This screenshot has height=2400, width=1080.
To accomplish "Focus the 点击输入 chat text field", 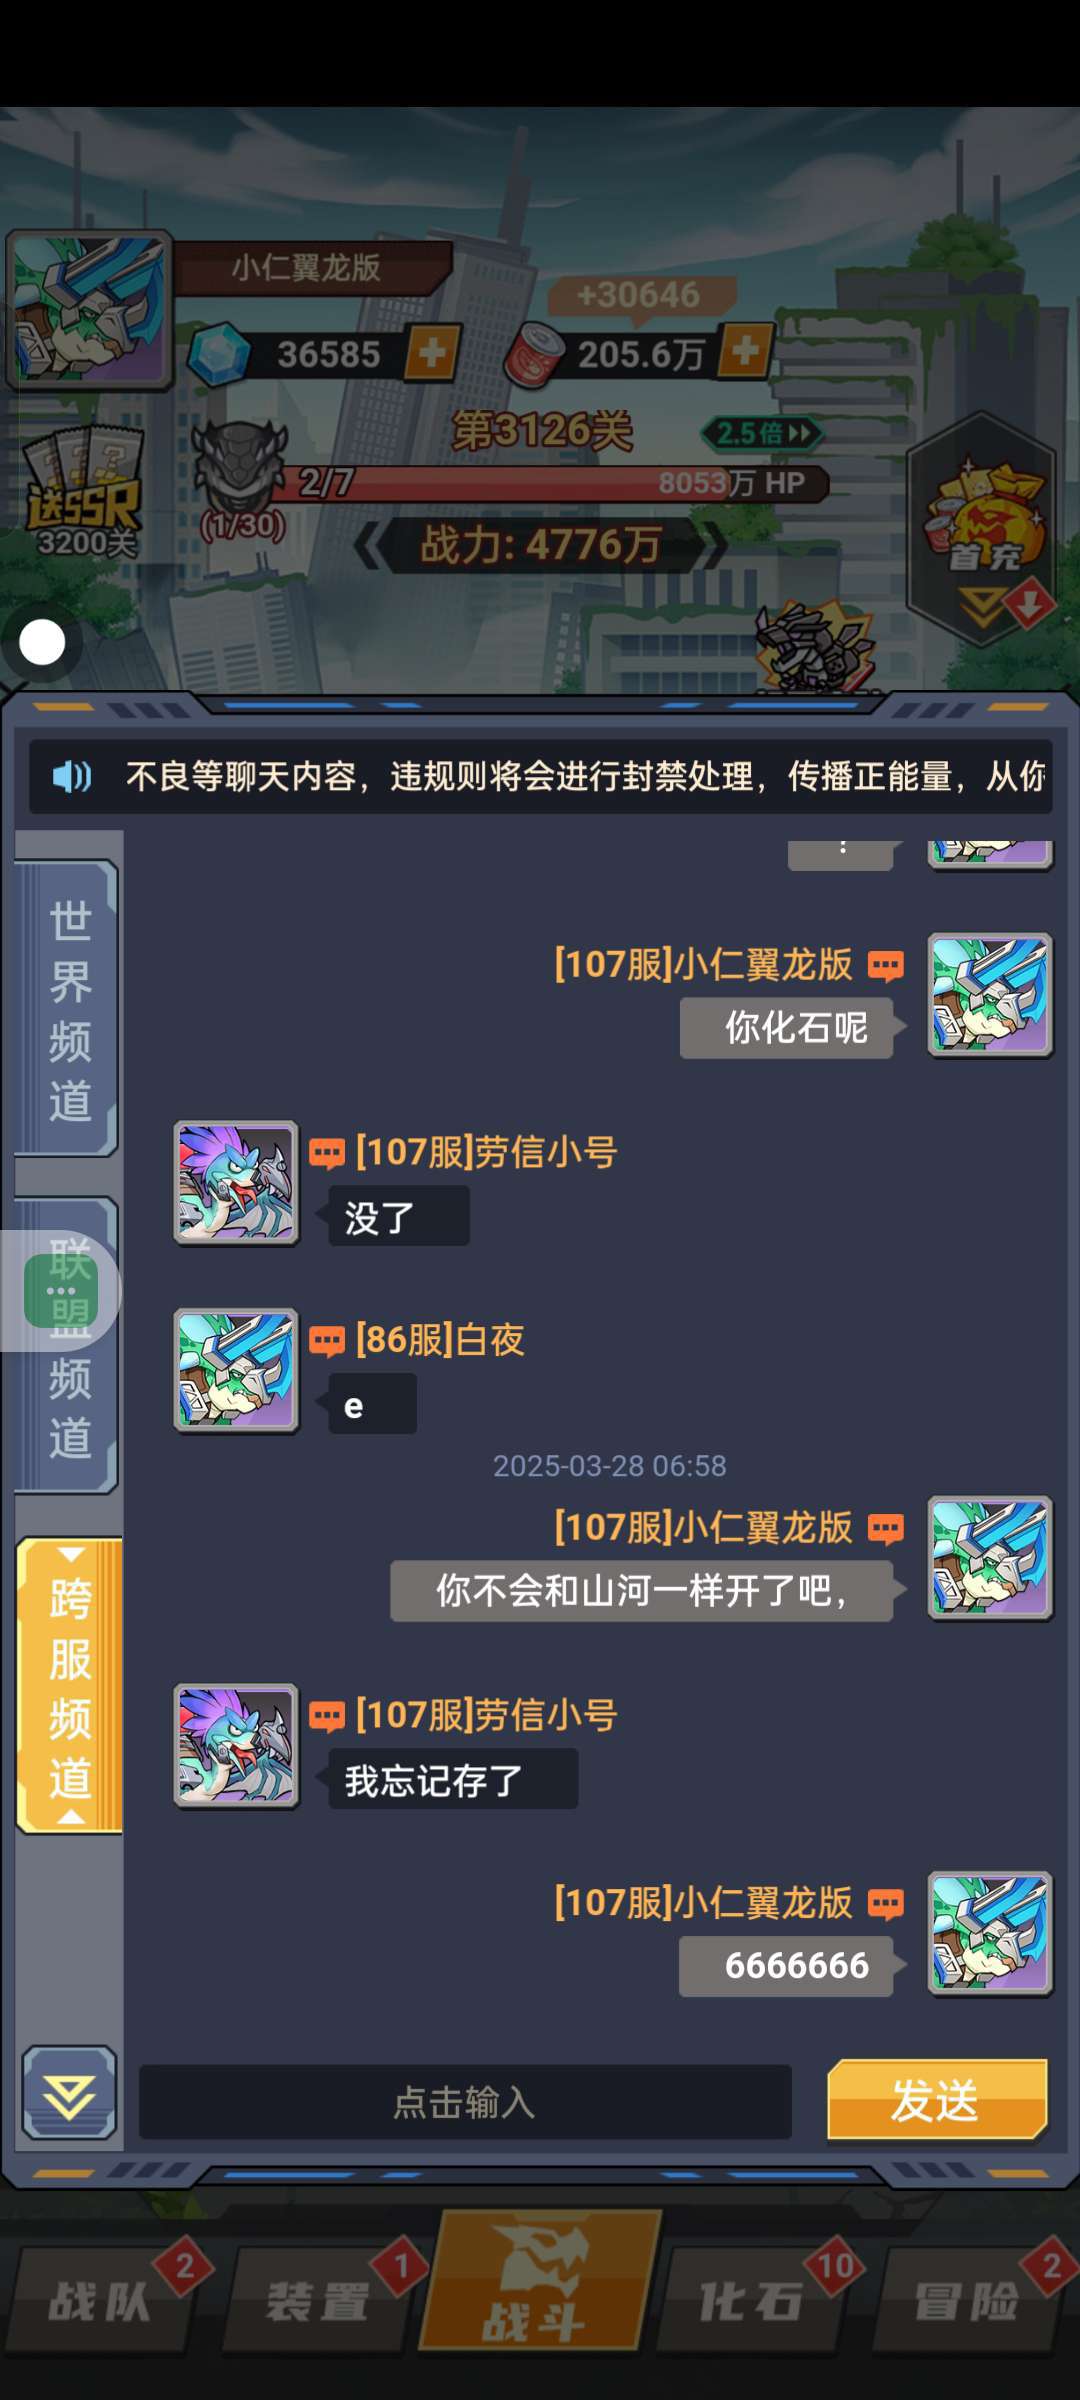I will [465, 2102].
